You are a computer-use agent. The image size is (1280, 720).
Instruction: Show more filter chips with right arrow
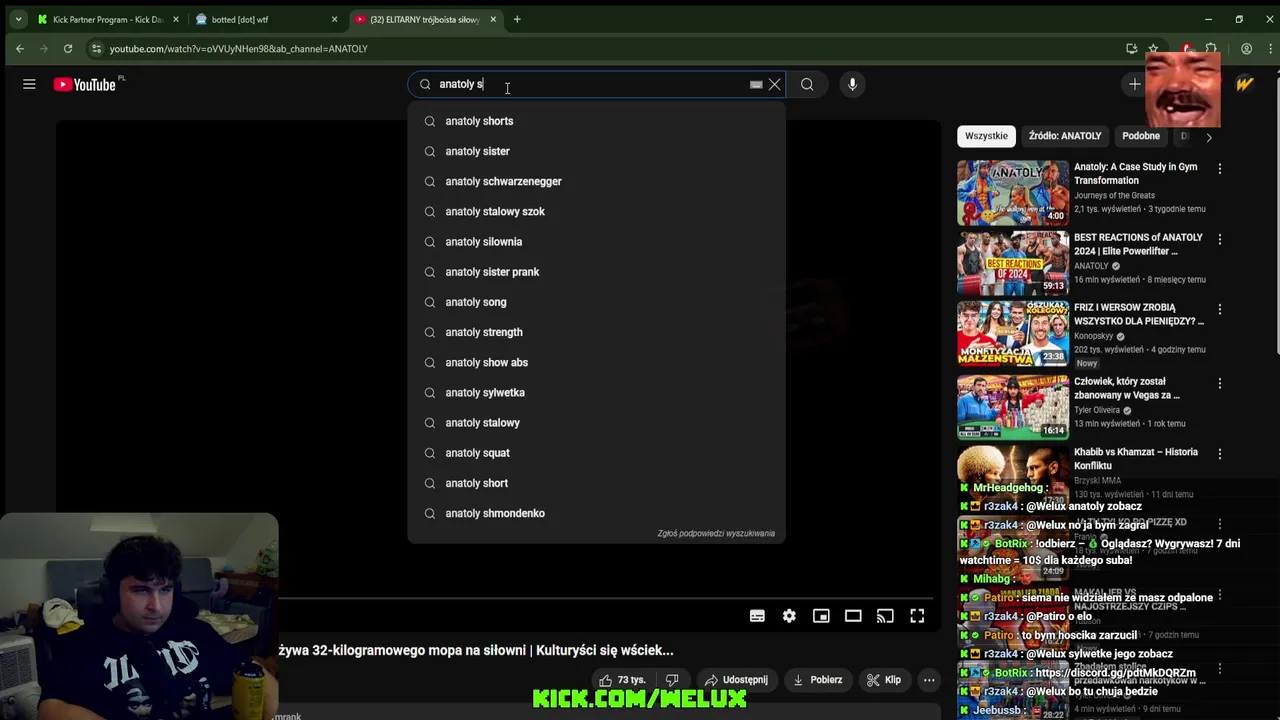pyautogui.click(x=1208, y=137)
